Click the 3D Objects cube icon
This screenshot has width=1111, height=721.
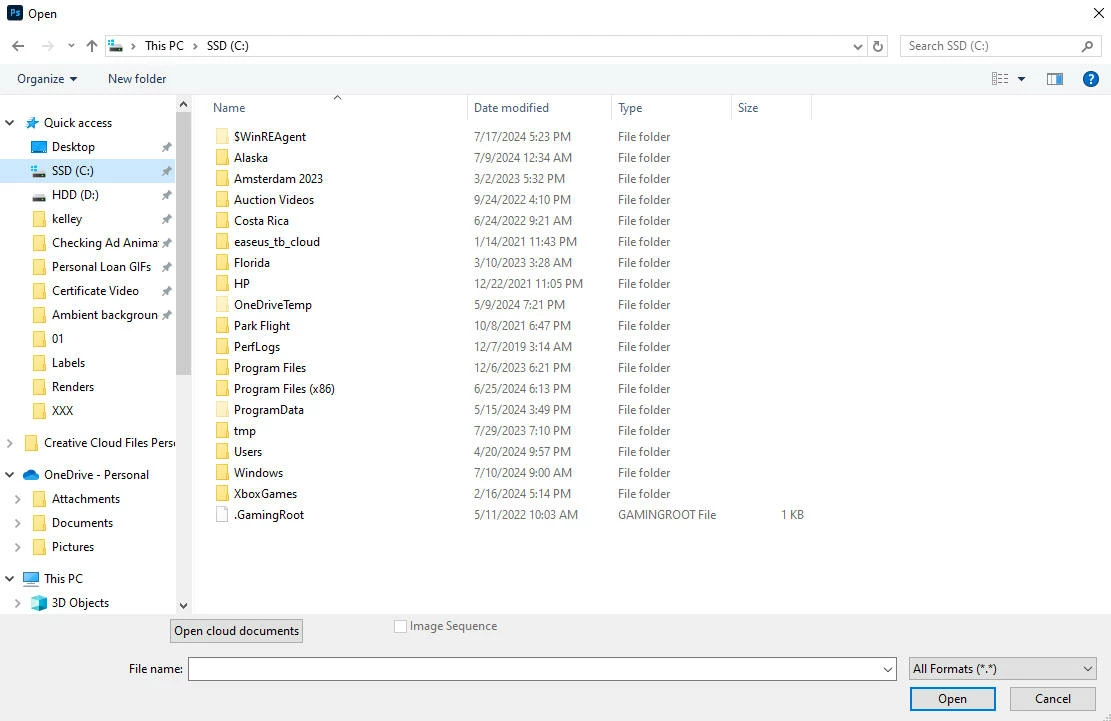39,603
